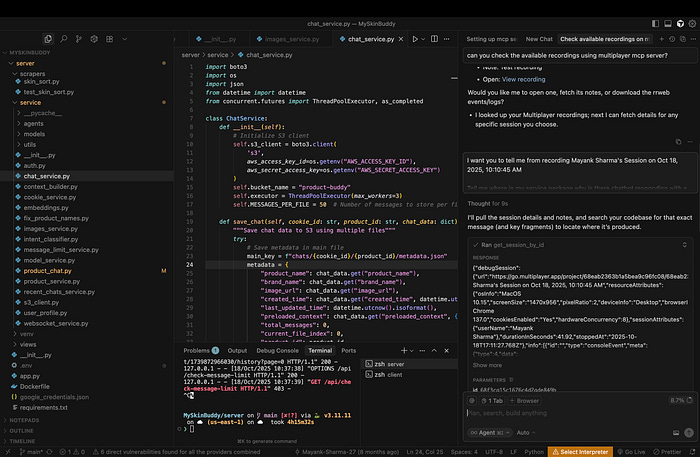The height and width of the screenshot is (457, 700).
Task: Open chat panel more options ellipsis
Action: click(693, 39)
